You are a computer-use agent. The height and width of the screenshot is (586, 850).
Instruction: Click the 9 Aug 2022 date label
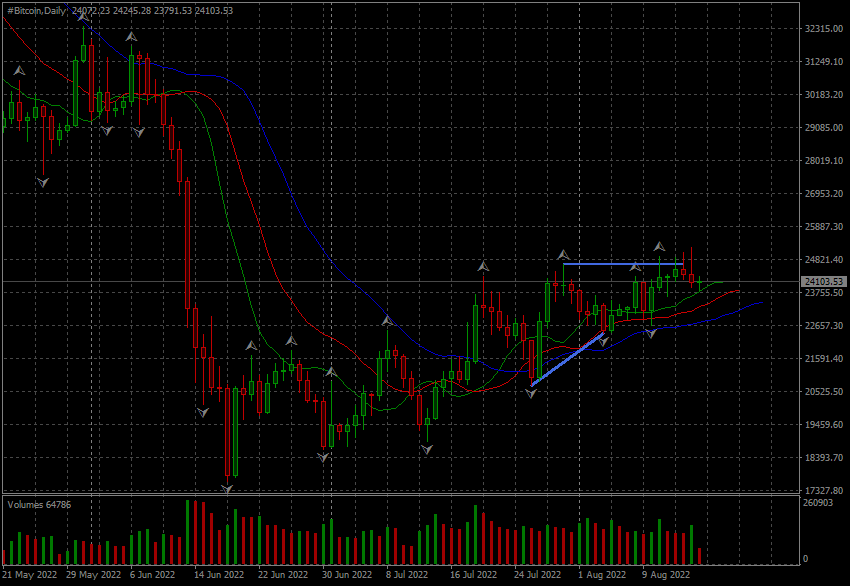pos(666,575)
